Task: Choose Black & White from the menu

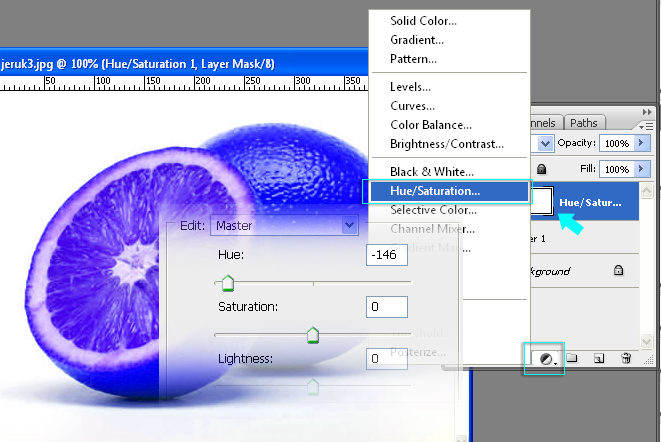Action: tap(432, 172)
